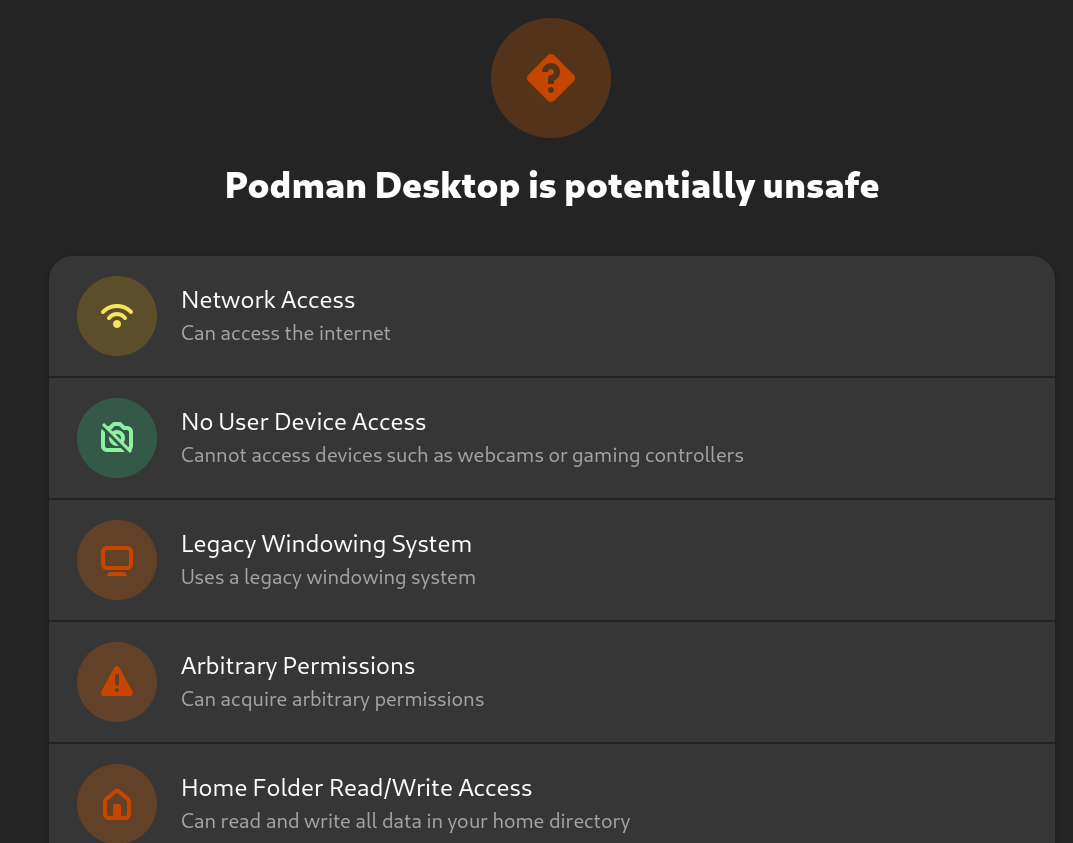The width and height of the screenshot is (1073, 843).
Task: Click the green crossed-out camera icon
Action: 117,438
